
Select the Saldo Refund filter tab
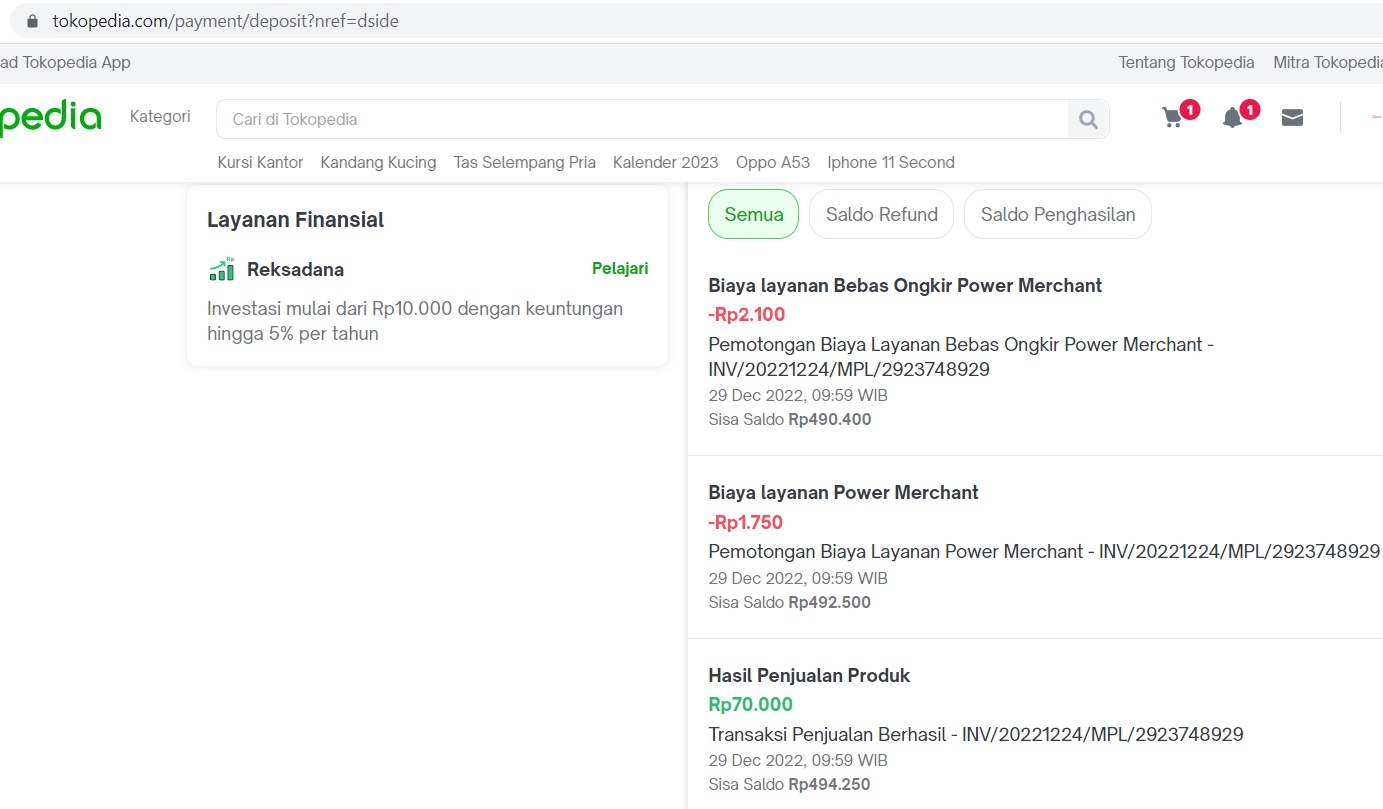tap(881, 214)
